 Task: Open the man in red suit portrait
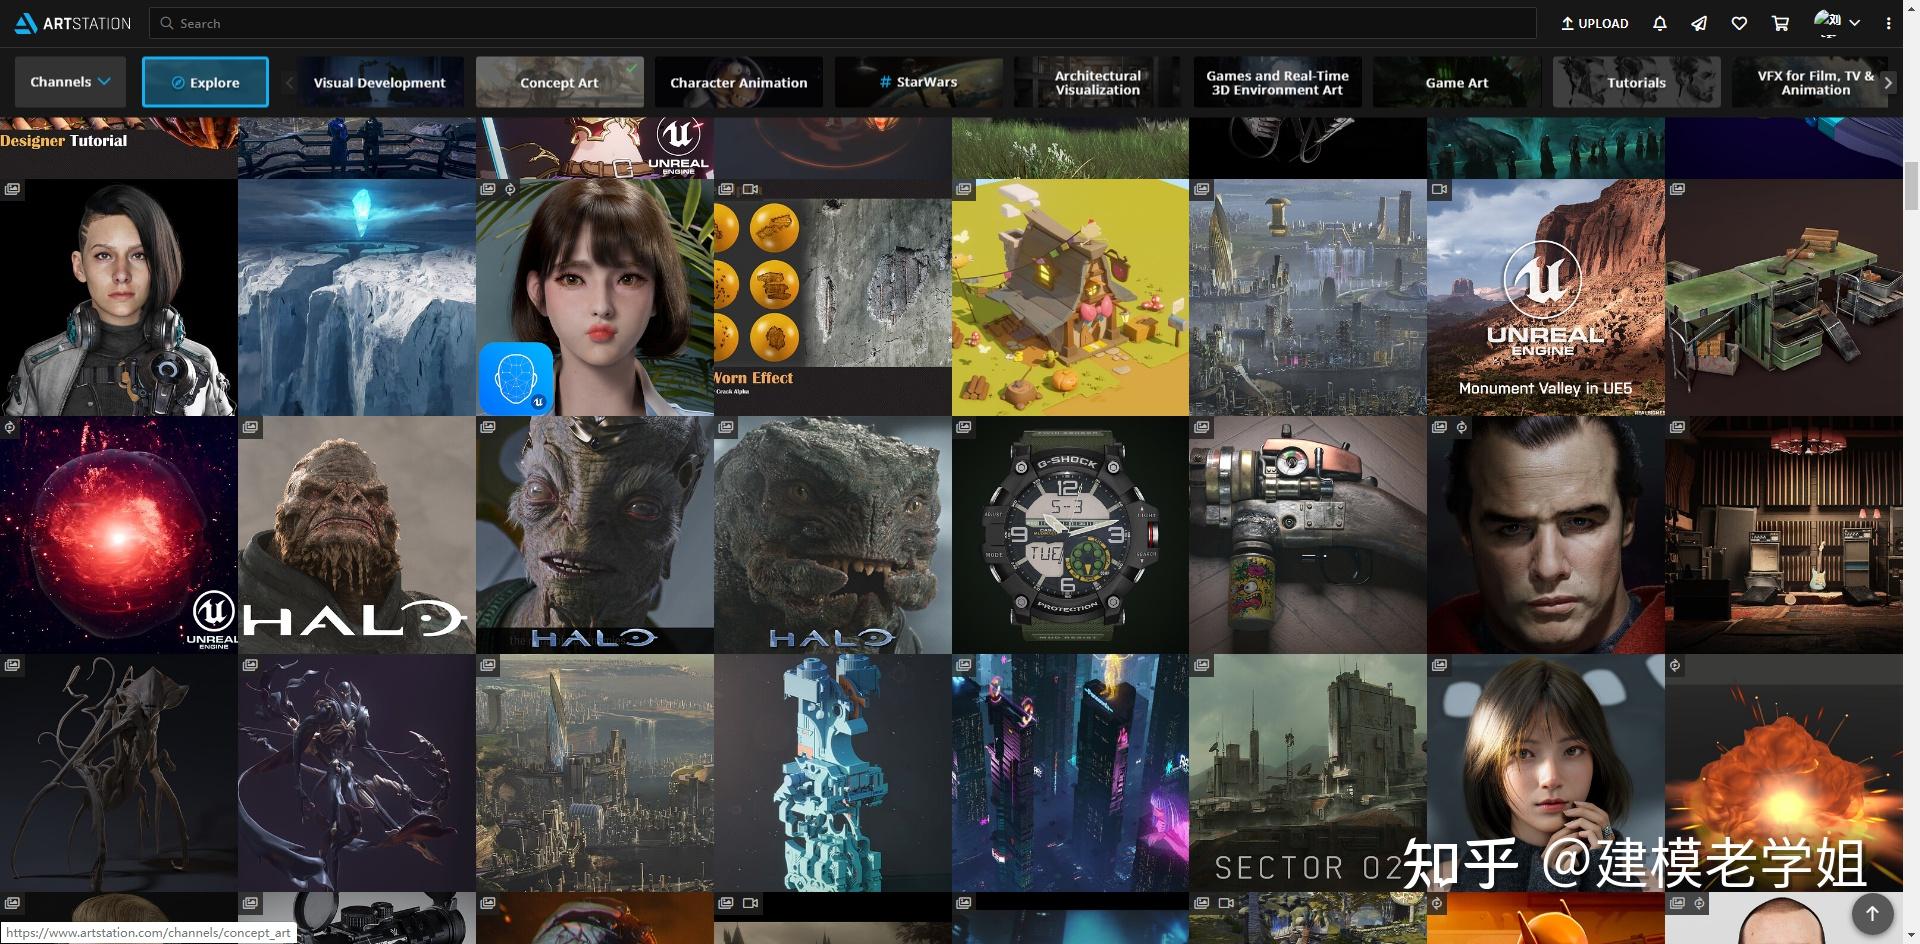[1545, 535]
